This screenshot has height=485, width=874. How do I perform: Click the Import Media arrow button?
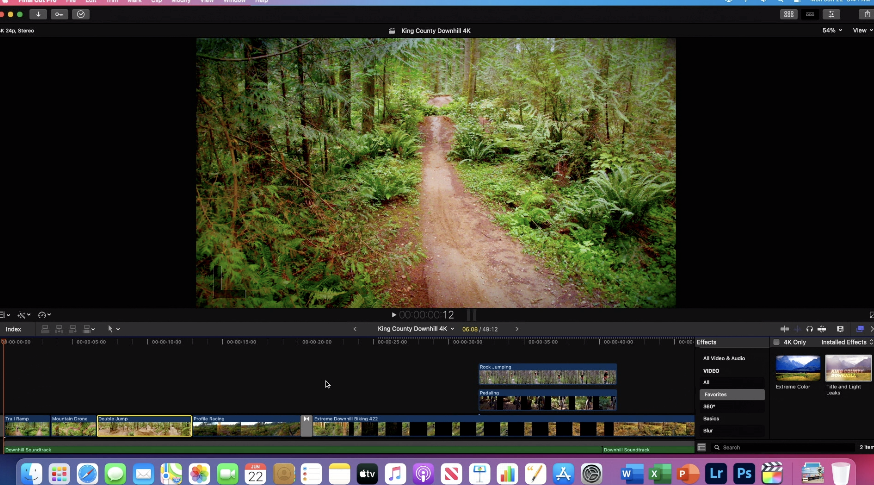pos(38,14)
